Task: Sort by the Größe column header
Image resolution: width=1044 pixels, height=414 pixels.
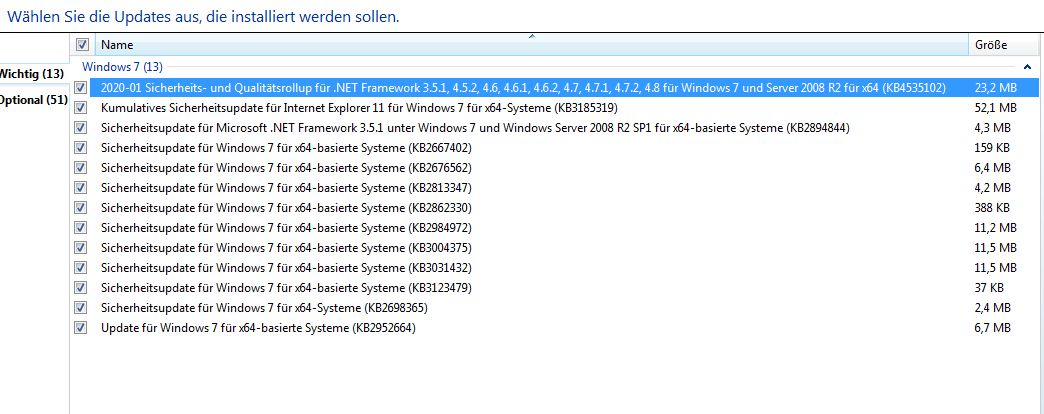Action: click(x=1005, y=45)
